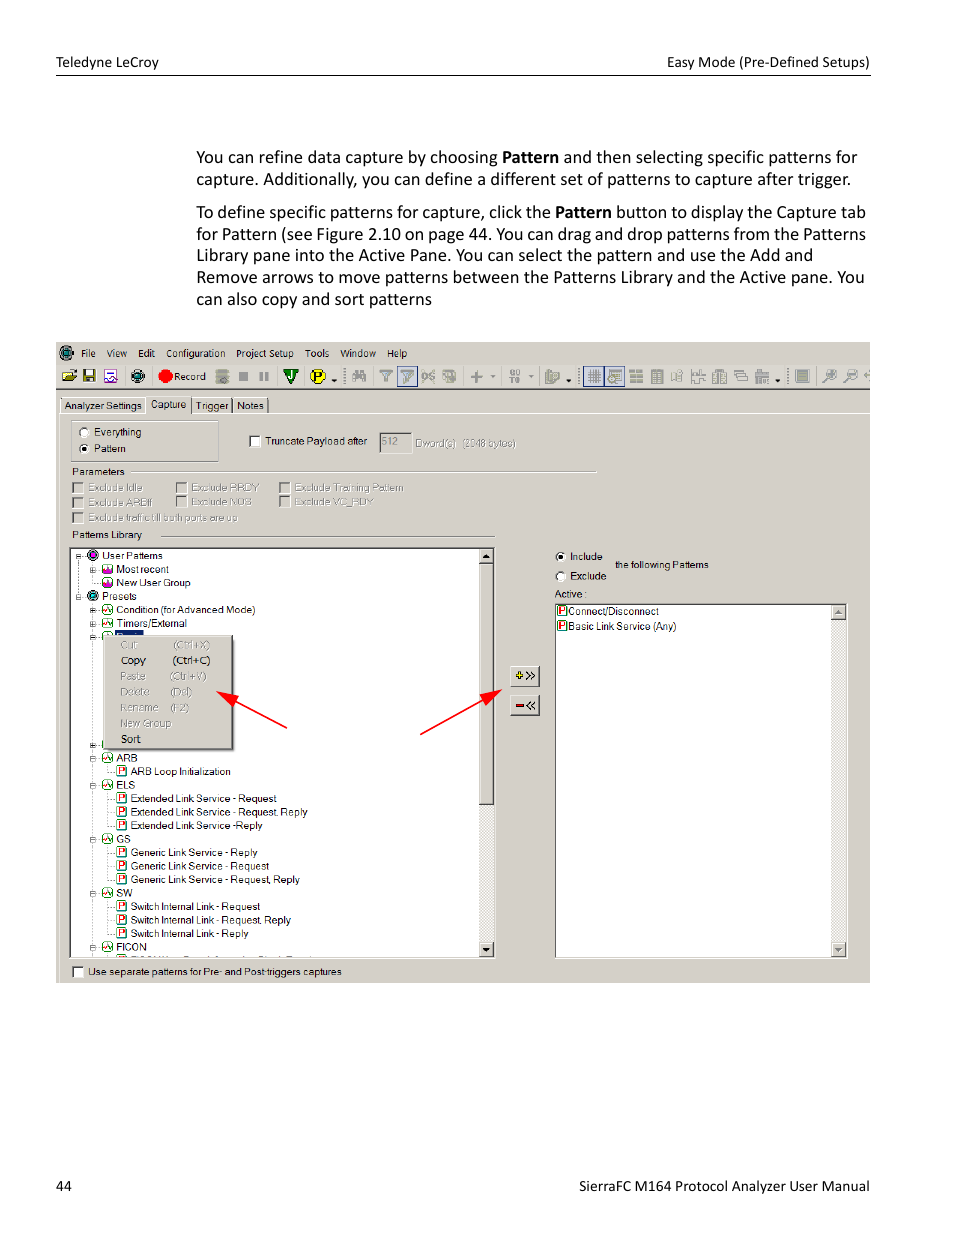The width and height of the screenshot is (954, 1235).
Task: Expand the Most recent tree node
Action: pyautogui.click(x=92, y=570)
